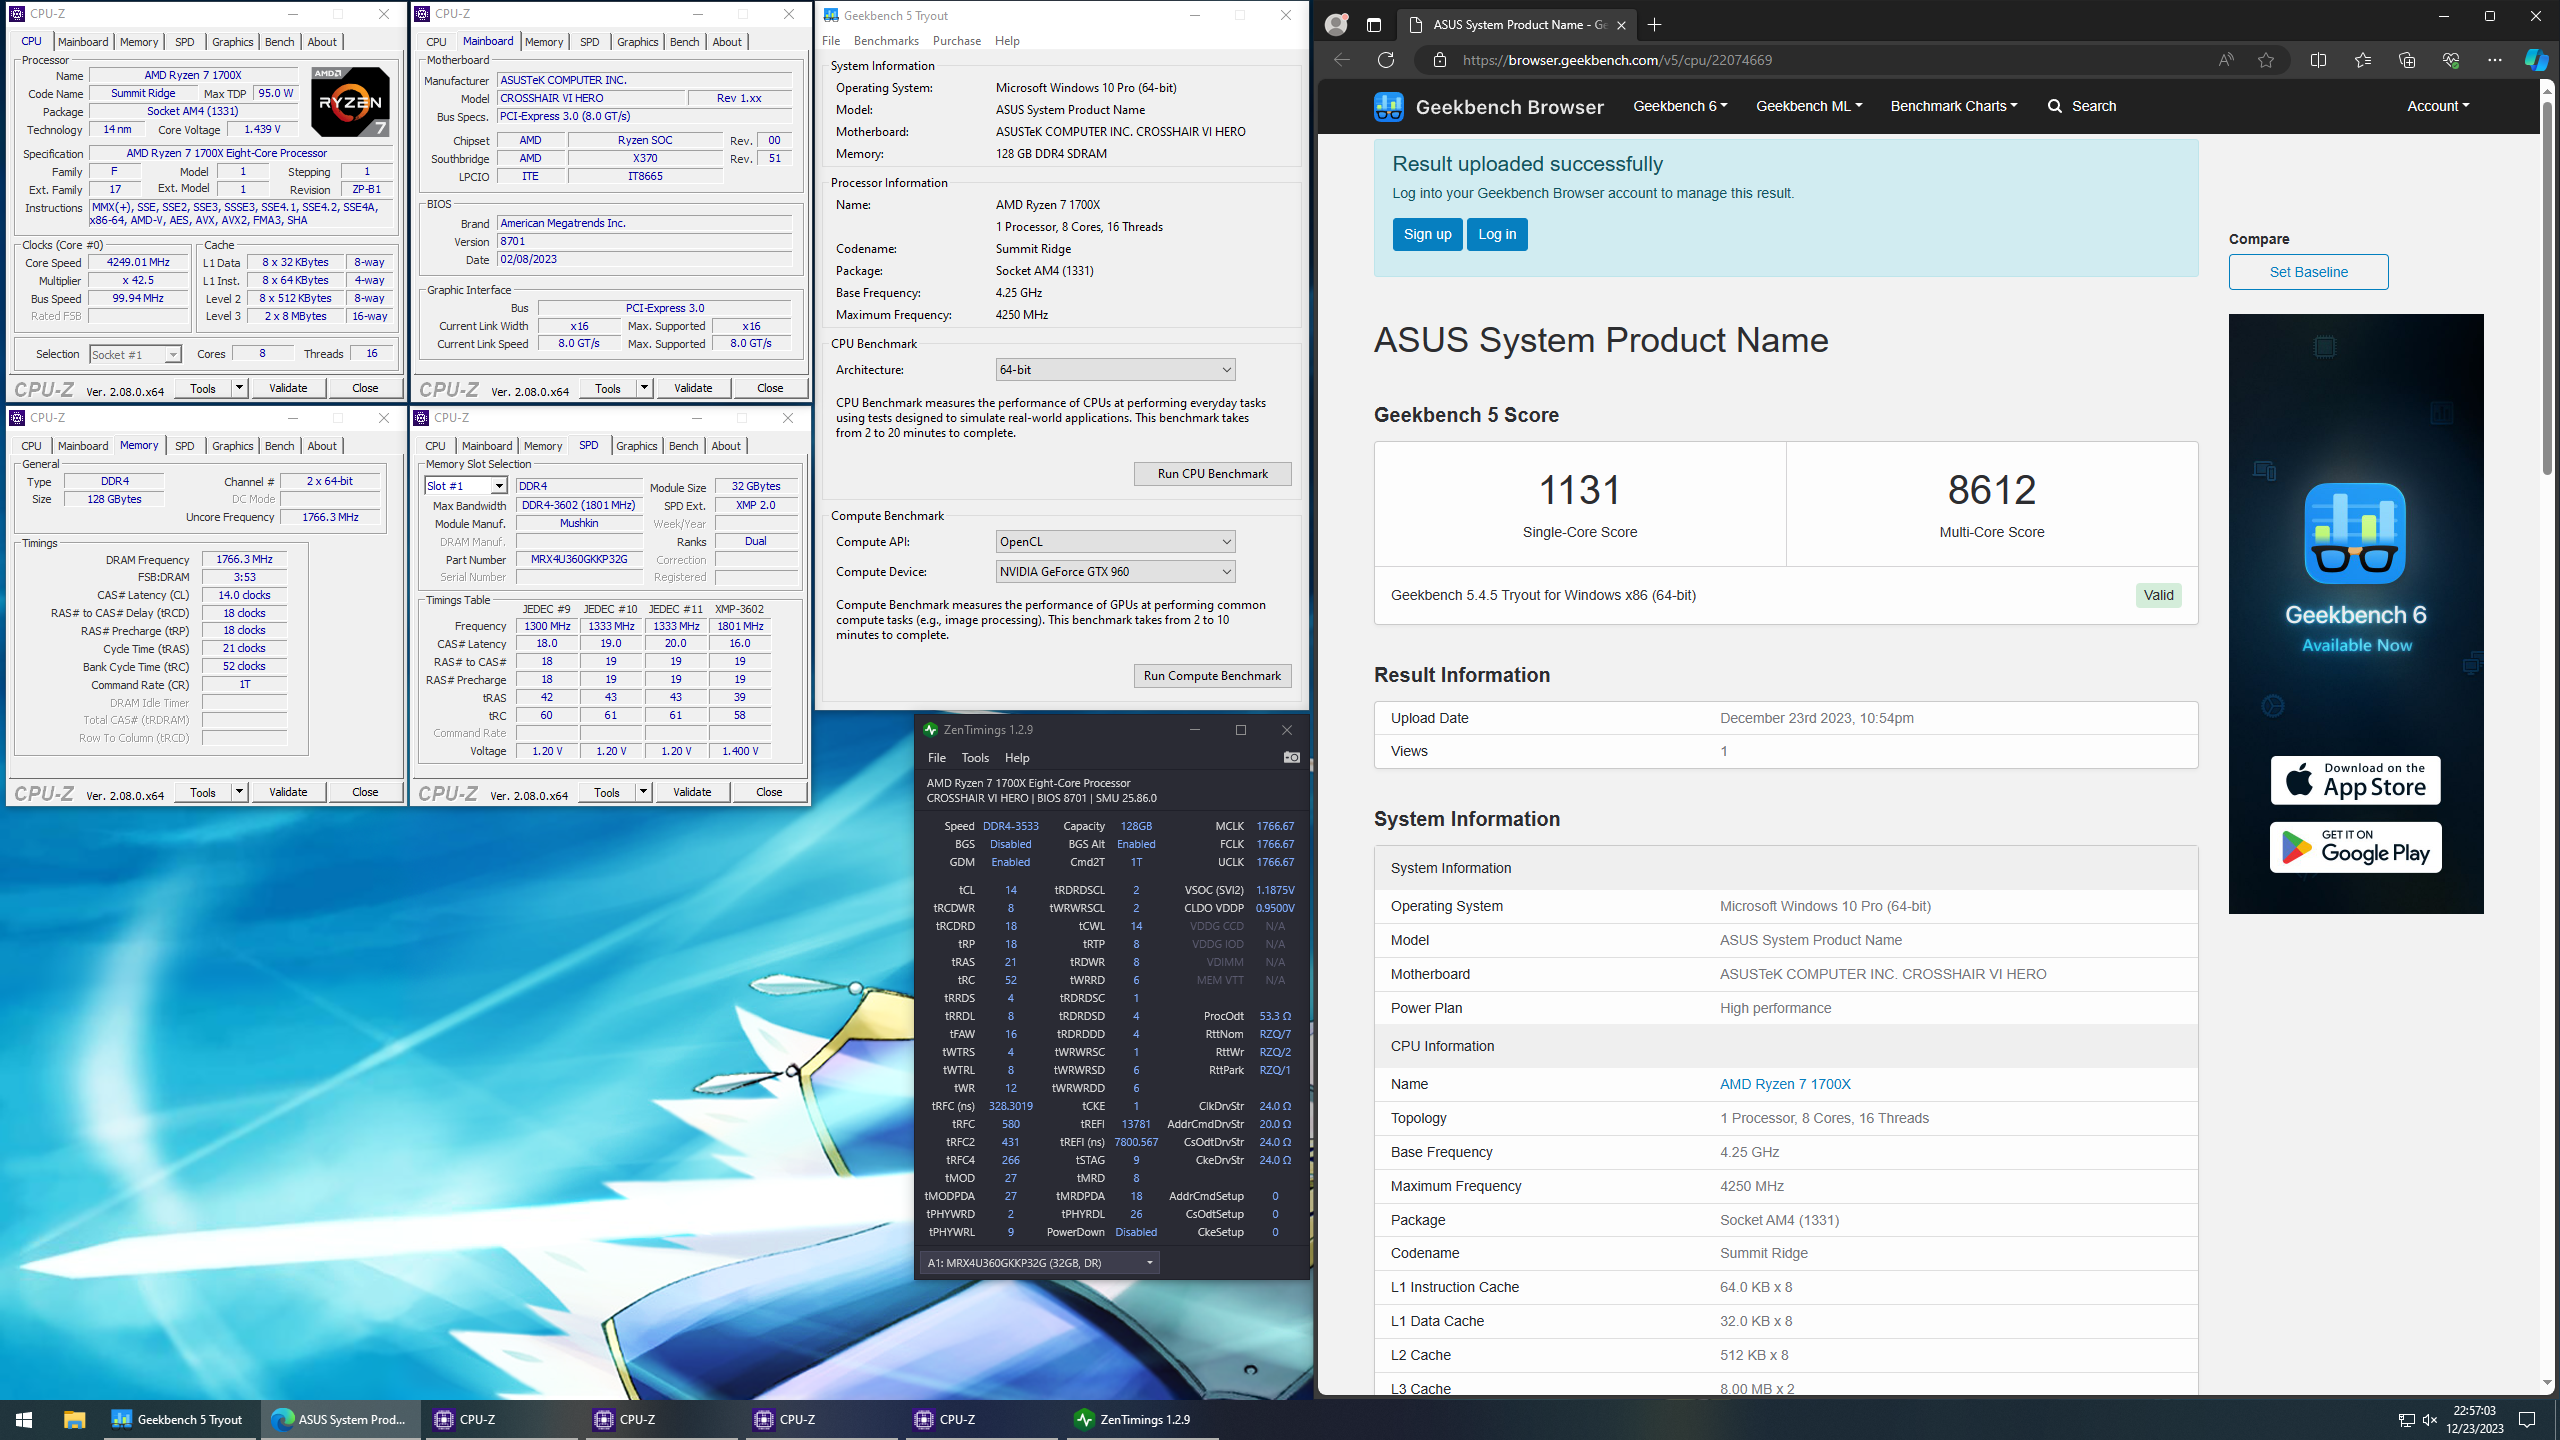Open a new browser tab with plus icon
2560x1440 pixels.
click(1654, 25)
